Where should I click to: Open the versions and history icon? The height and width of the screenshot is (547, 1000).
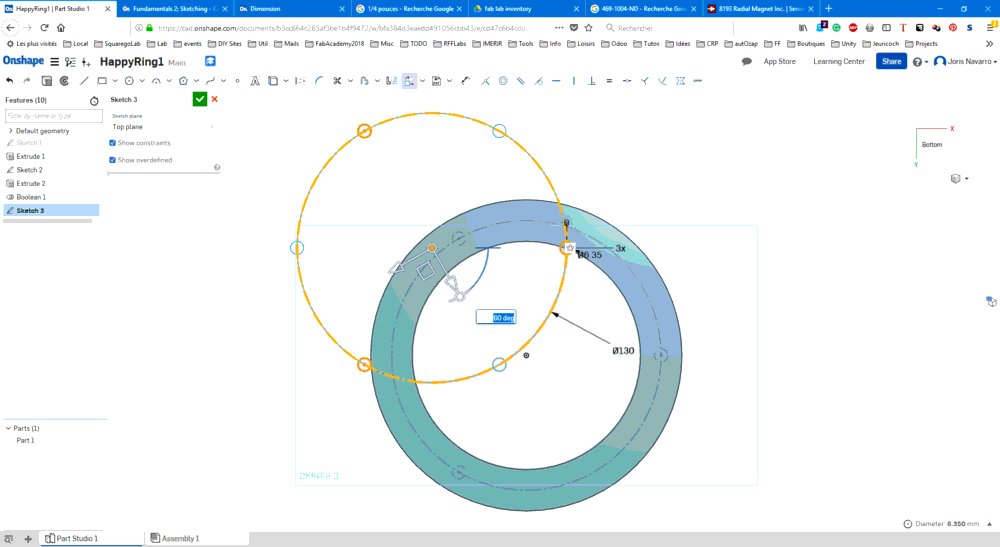pyautogui.click(x=70, y=62)
